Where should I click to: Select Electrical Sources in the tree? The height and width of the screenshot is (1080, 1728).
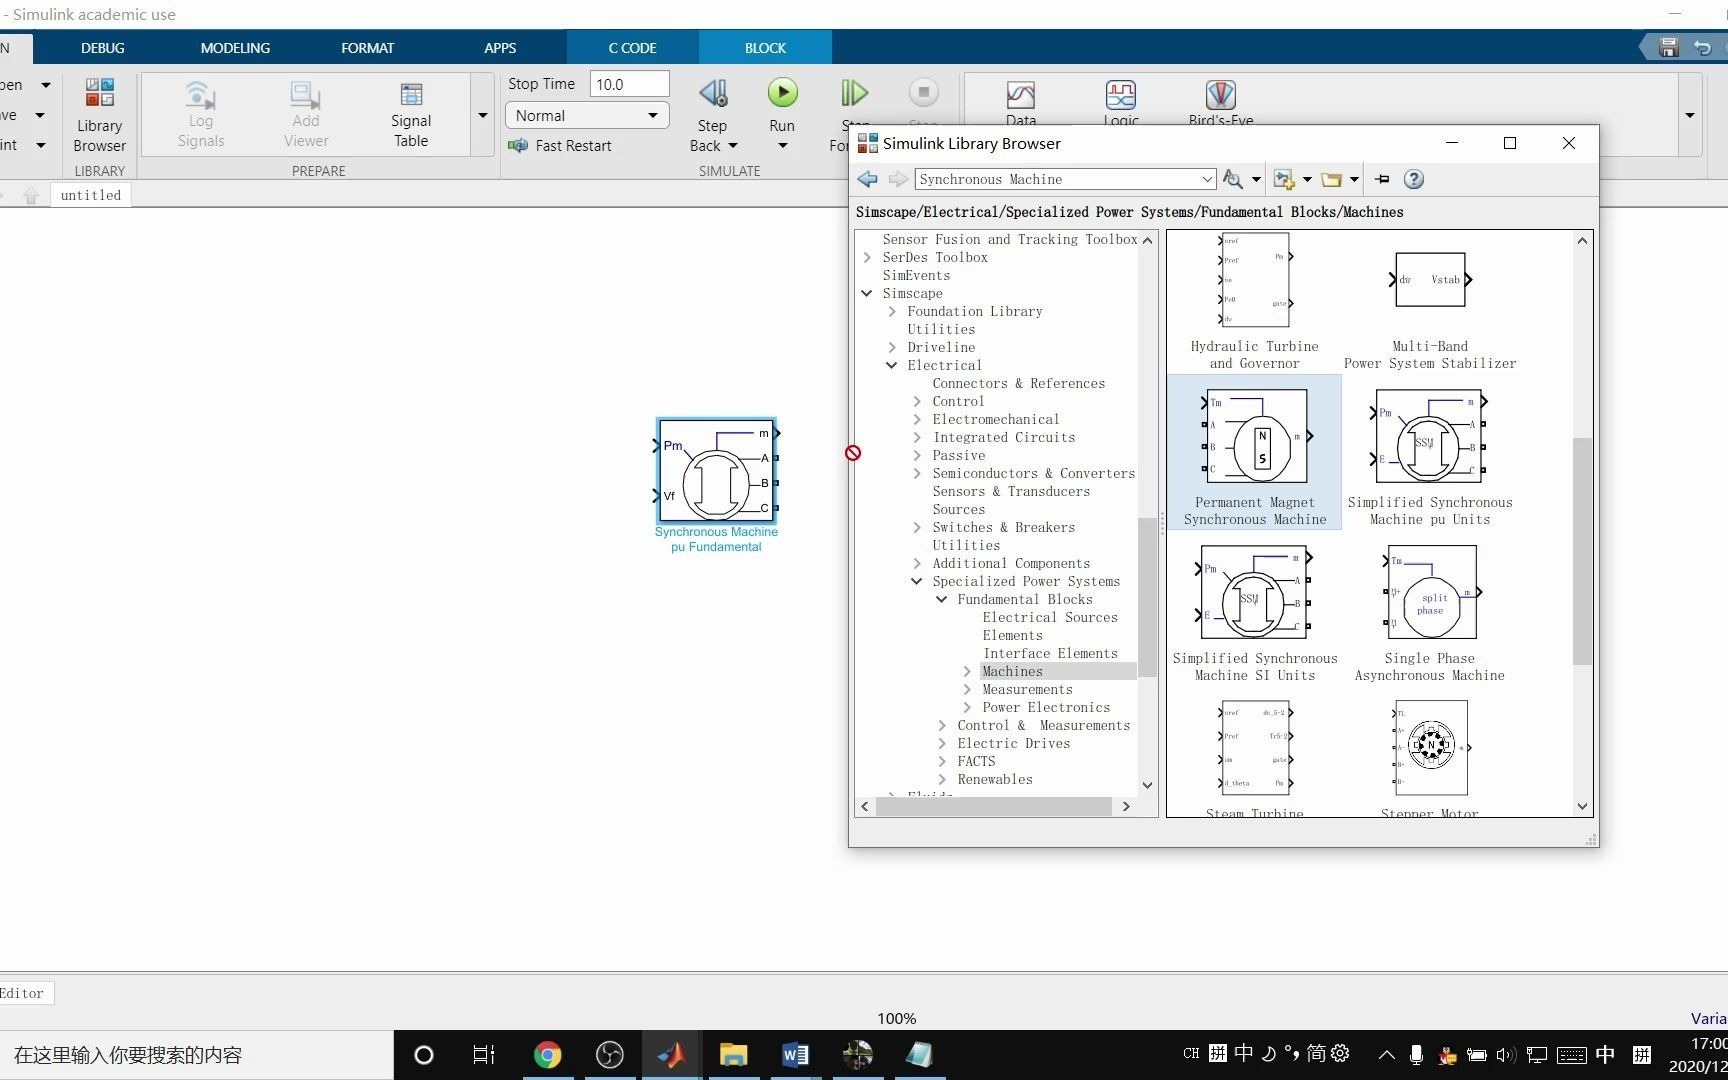1050,617
